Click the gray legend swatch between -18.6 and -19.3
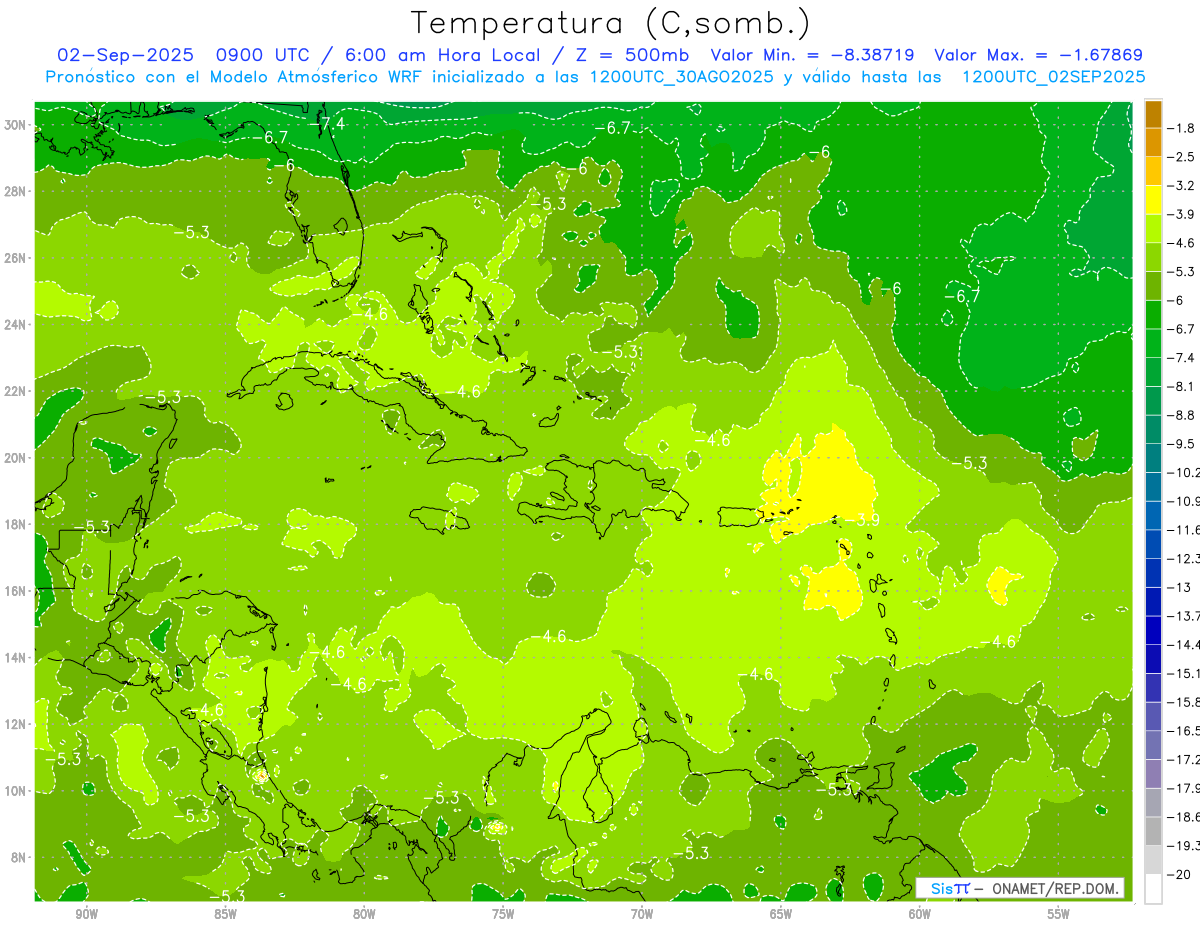 (x=1153, y=831)
